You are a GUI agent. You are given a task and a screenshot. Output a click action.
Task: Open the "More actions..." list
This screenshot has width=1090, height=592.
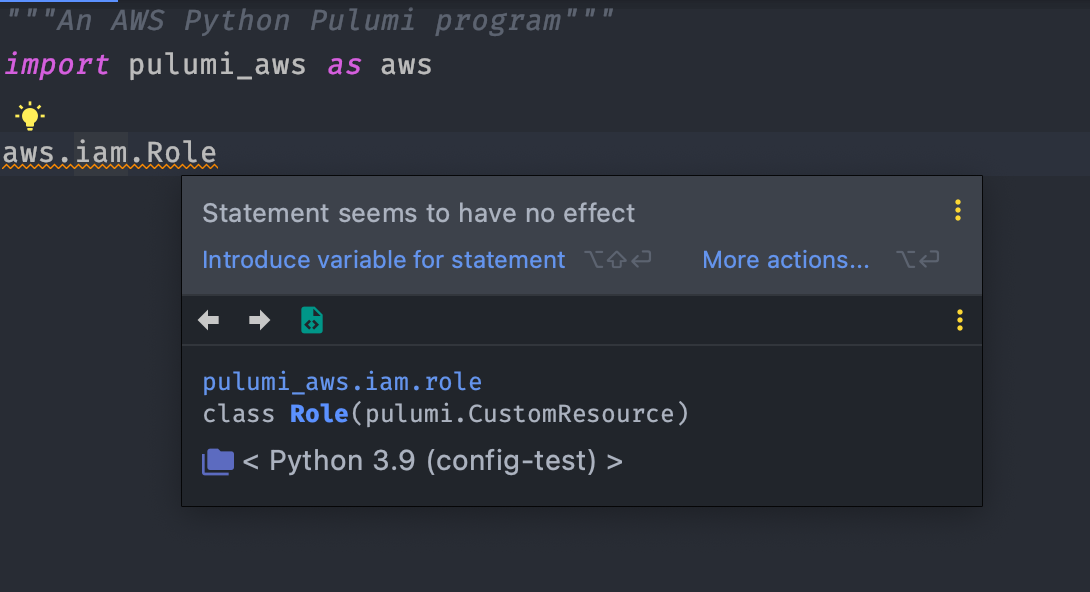click(x=786, y=260)
